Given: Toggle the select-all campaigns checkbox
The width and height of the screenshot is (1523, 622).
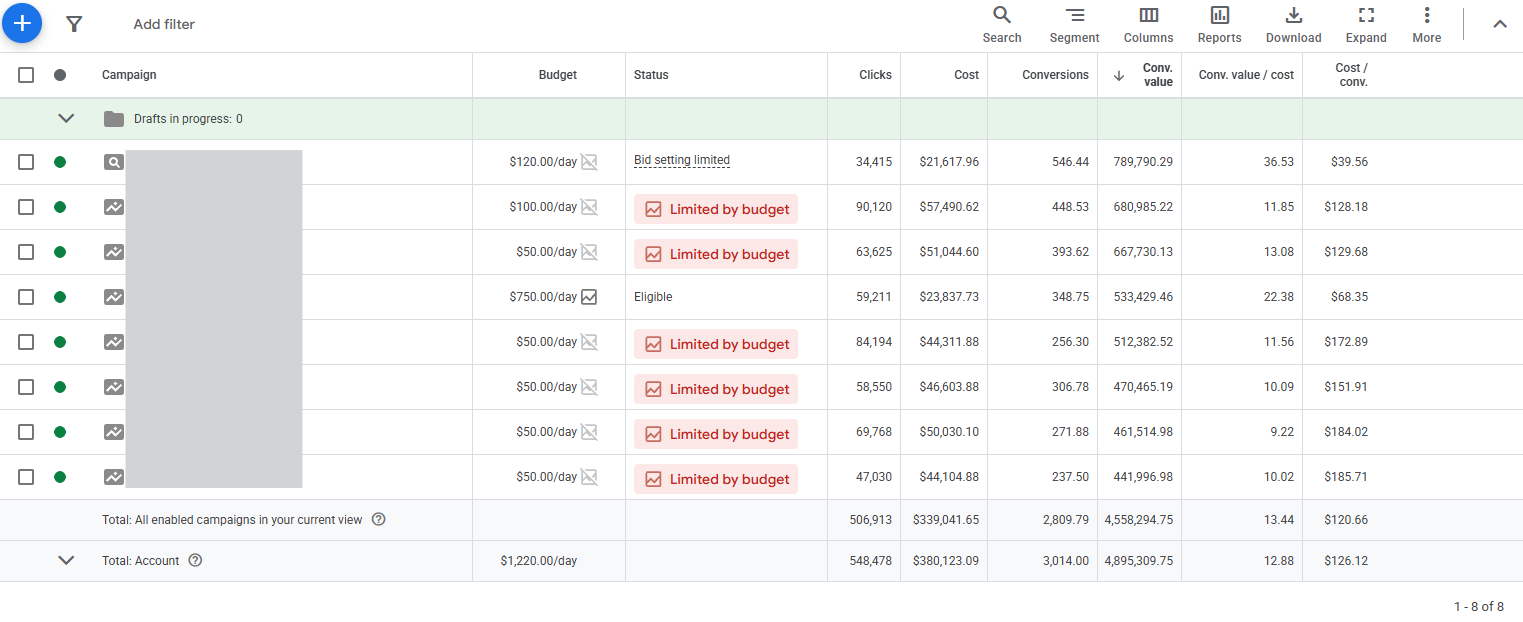Looking at the screenshot, I should point(26,75).
